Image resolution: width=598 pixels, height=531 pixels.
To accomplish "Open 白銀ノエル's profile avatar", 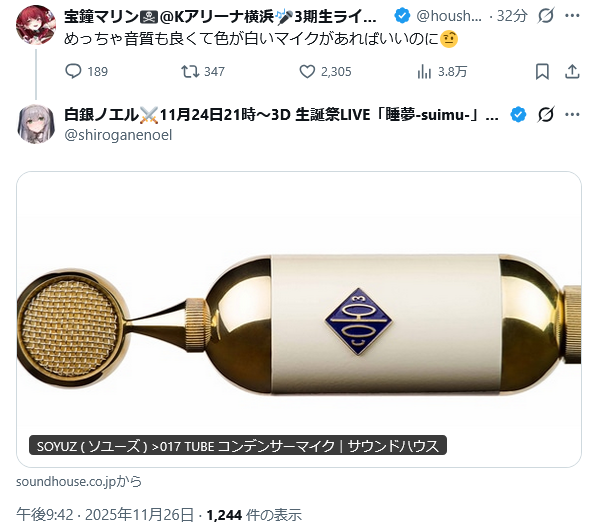I will [36, 124].
